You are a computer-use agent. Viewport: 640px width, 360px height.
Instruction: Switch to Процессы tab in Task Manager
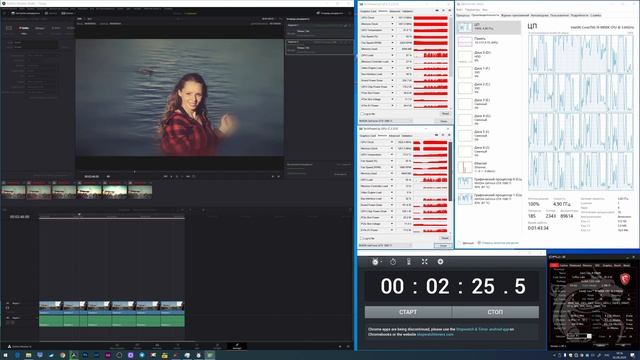[462, 15]
